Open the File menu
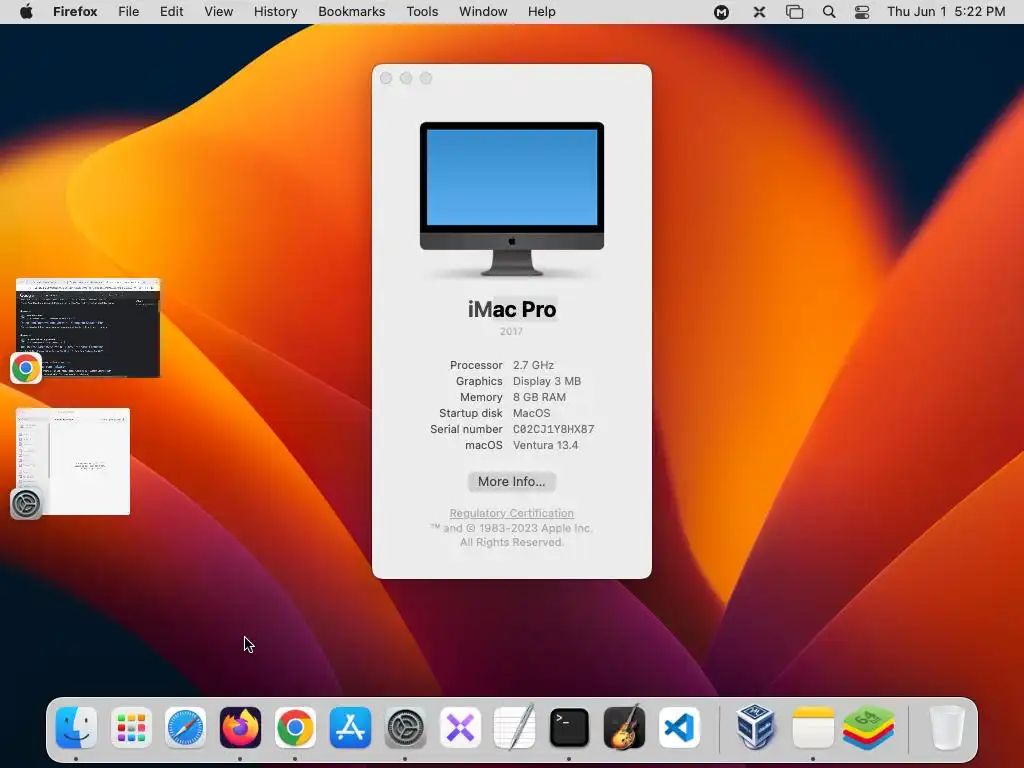This screenshot has height=768, width=1024. click(129, 12)
